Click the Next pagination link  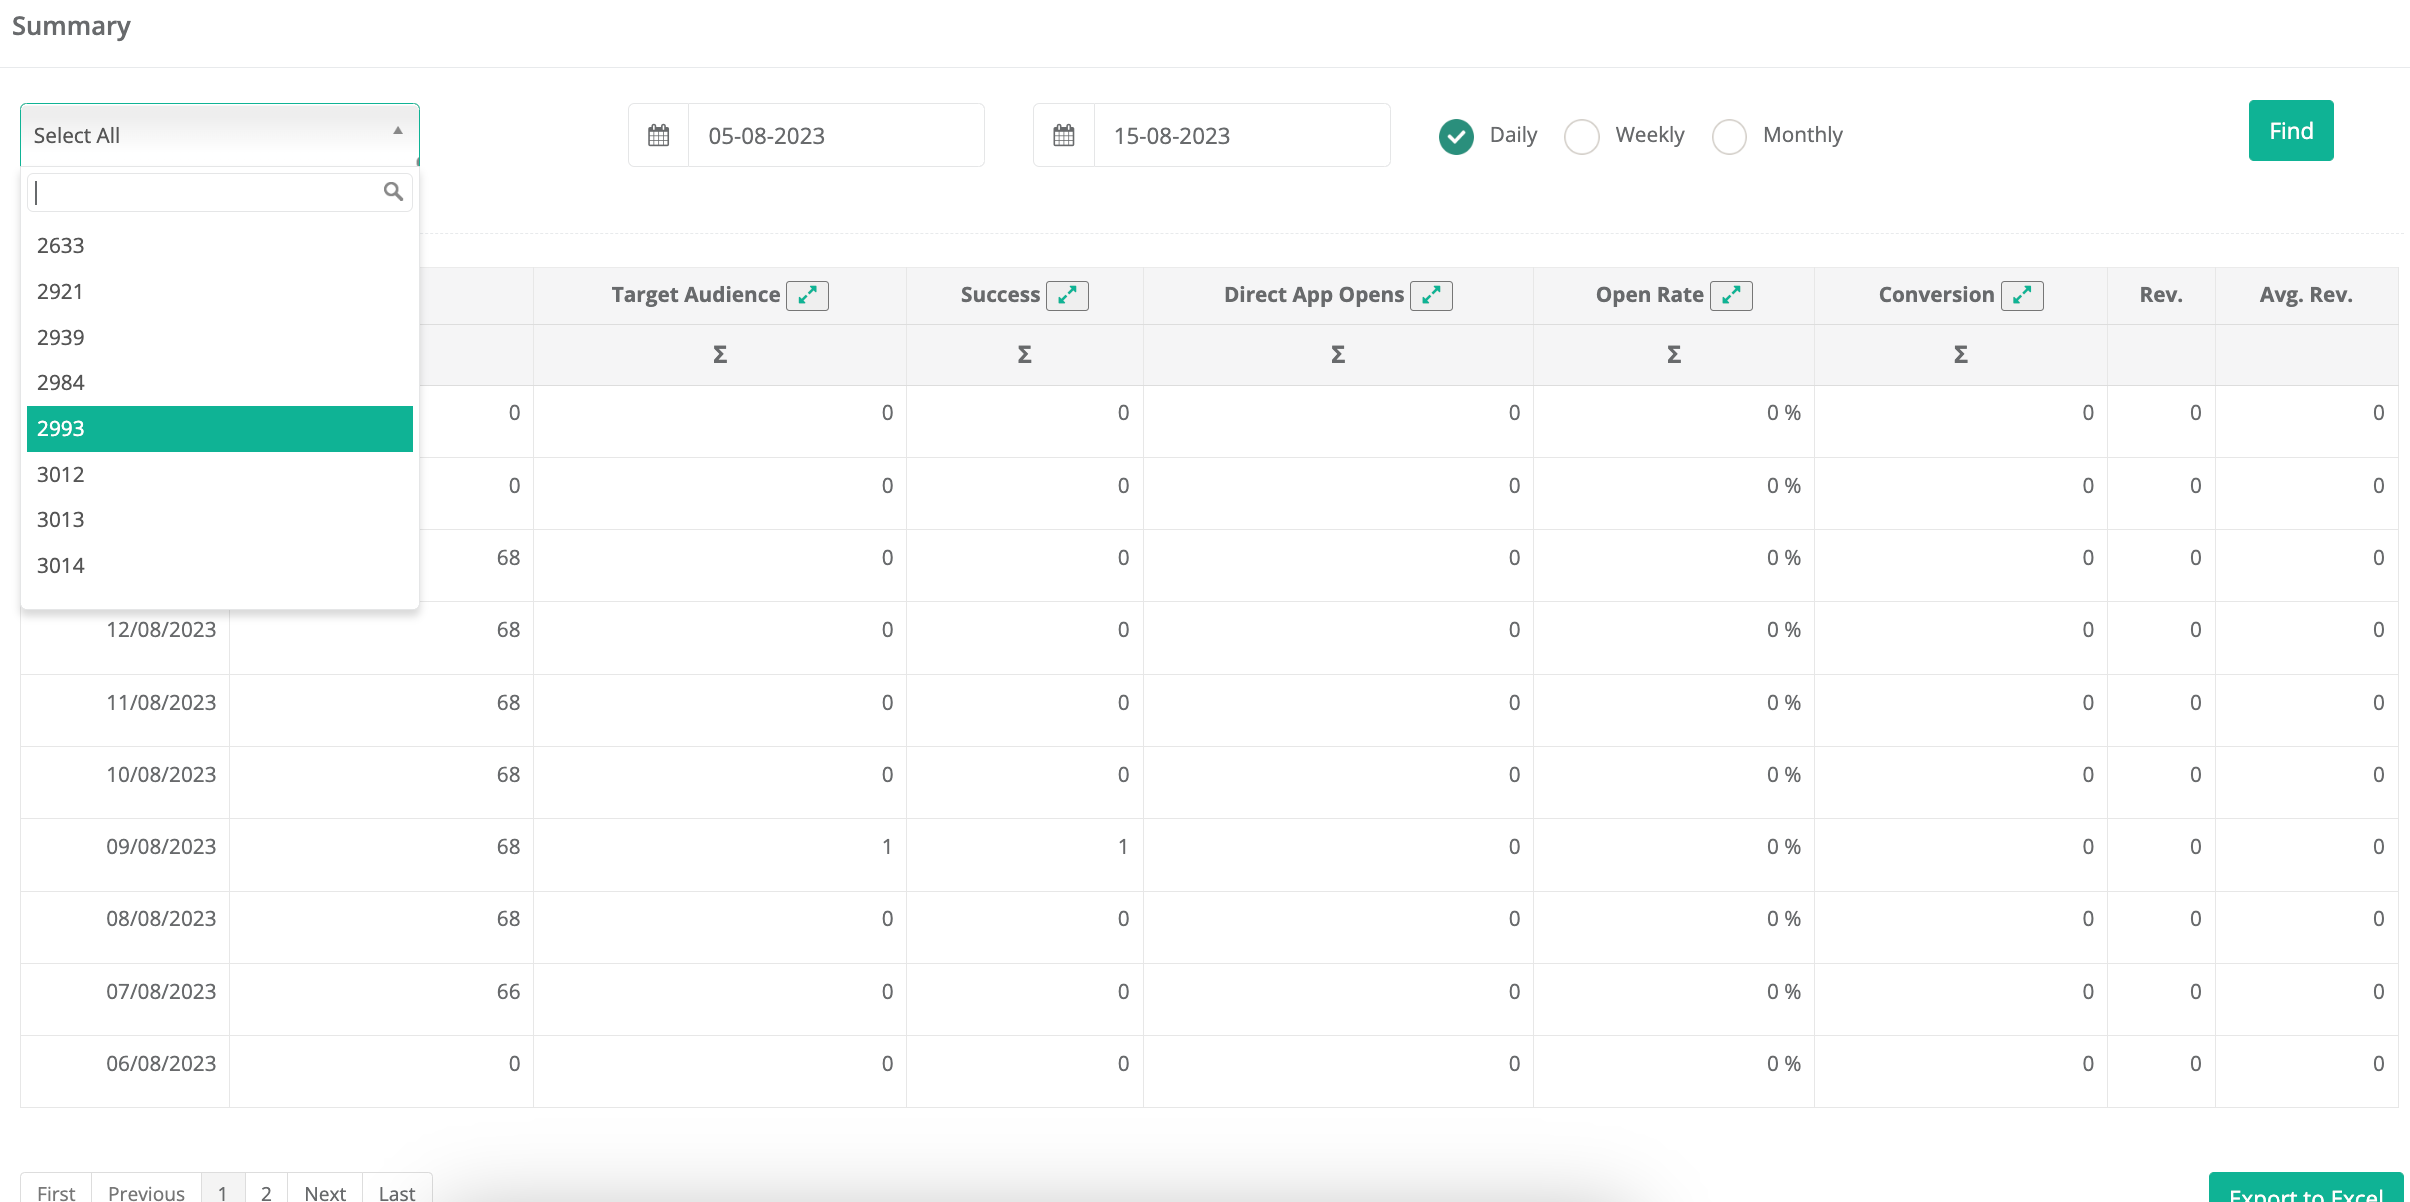325,1191
